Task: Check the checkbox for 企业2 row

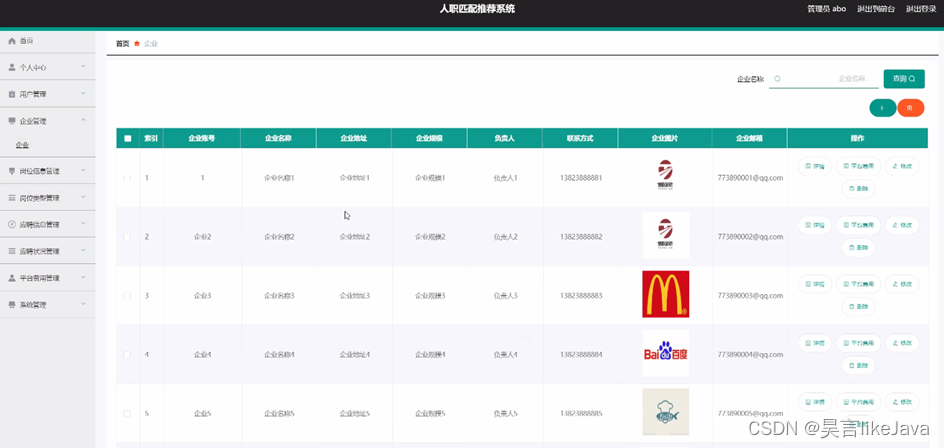Action: tap(127, 237)
